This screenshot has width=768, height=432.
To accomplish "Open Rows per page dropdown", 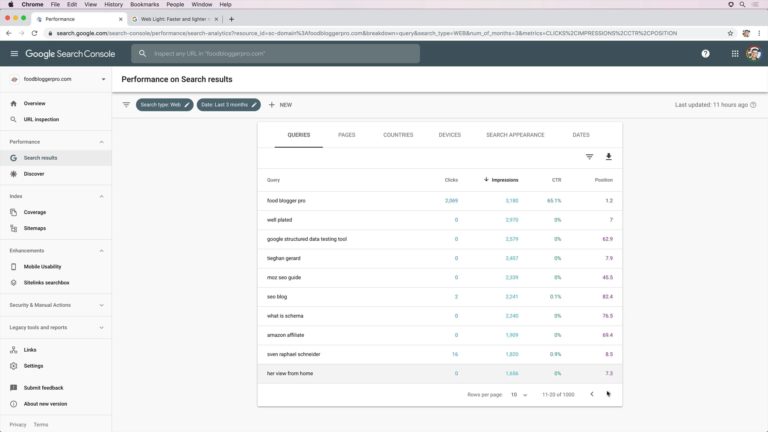I will (519, 395).
